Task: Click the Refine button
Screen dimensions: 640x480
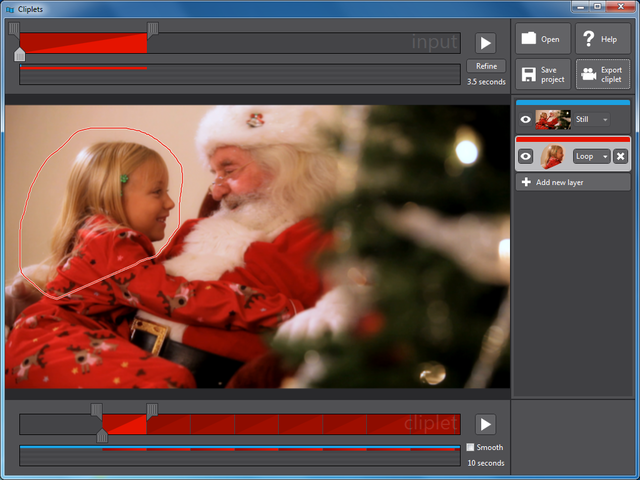Action: [x=486, y=66]
